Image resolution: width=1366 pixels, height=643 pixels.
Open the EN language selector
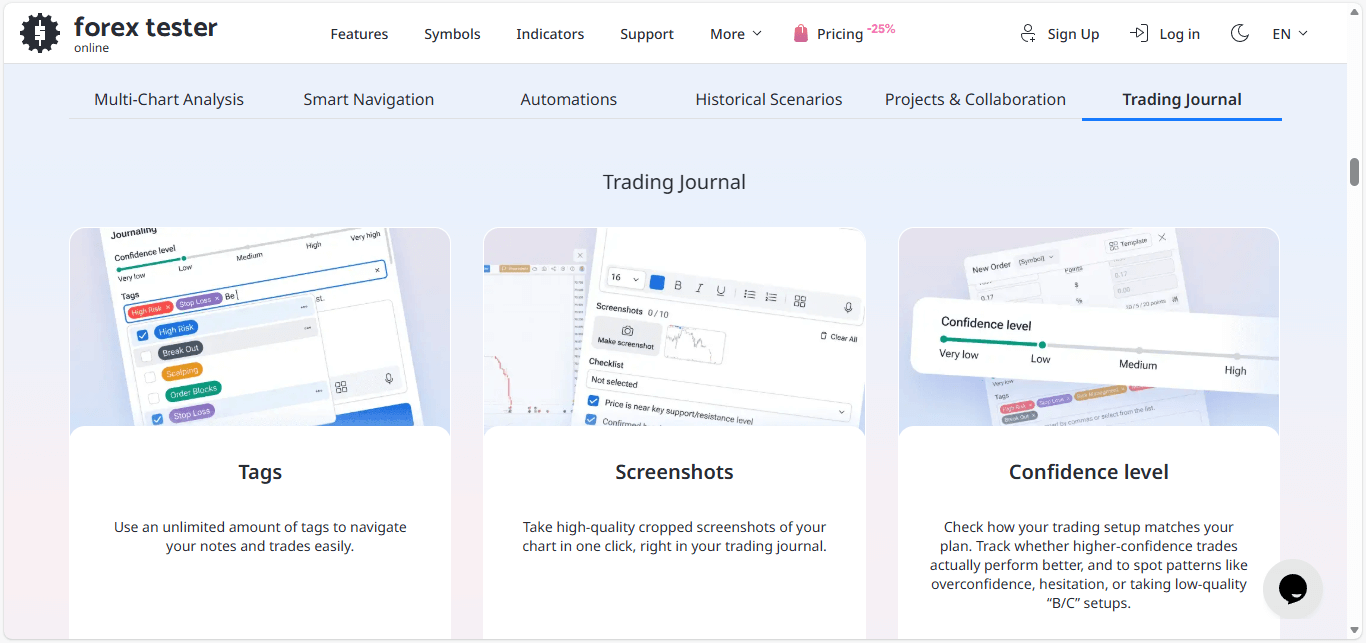tap(1289, 34)
